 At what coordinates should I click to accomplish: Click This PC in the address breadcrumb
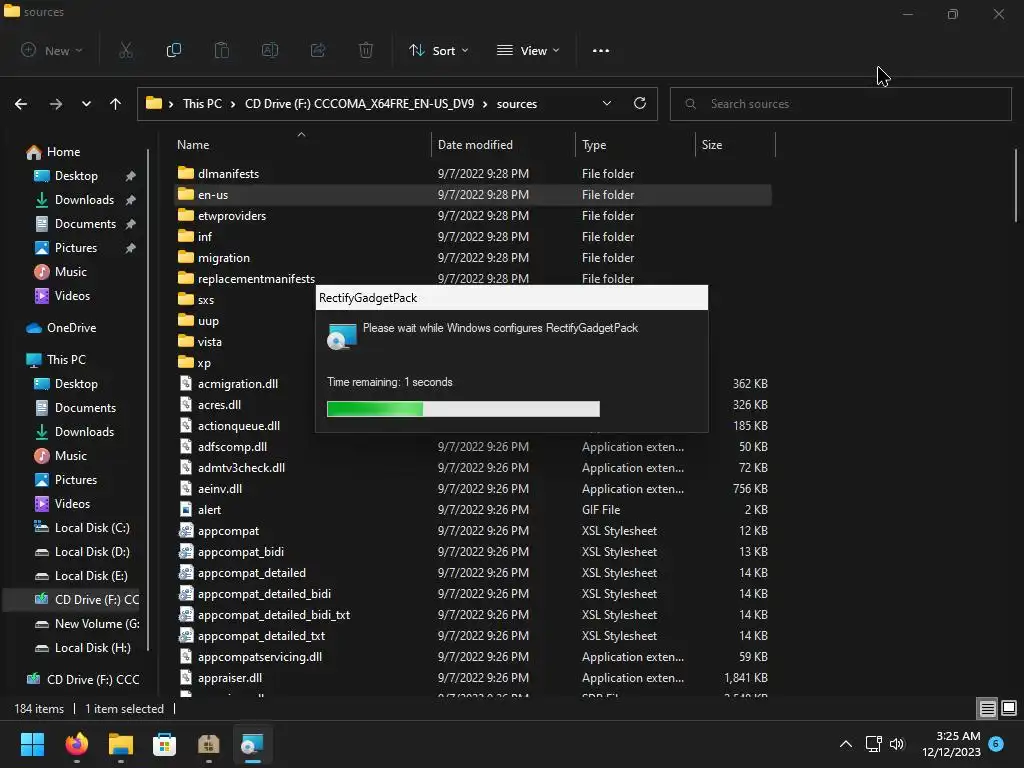pos(202,104)
